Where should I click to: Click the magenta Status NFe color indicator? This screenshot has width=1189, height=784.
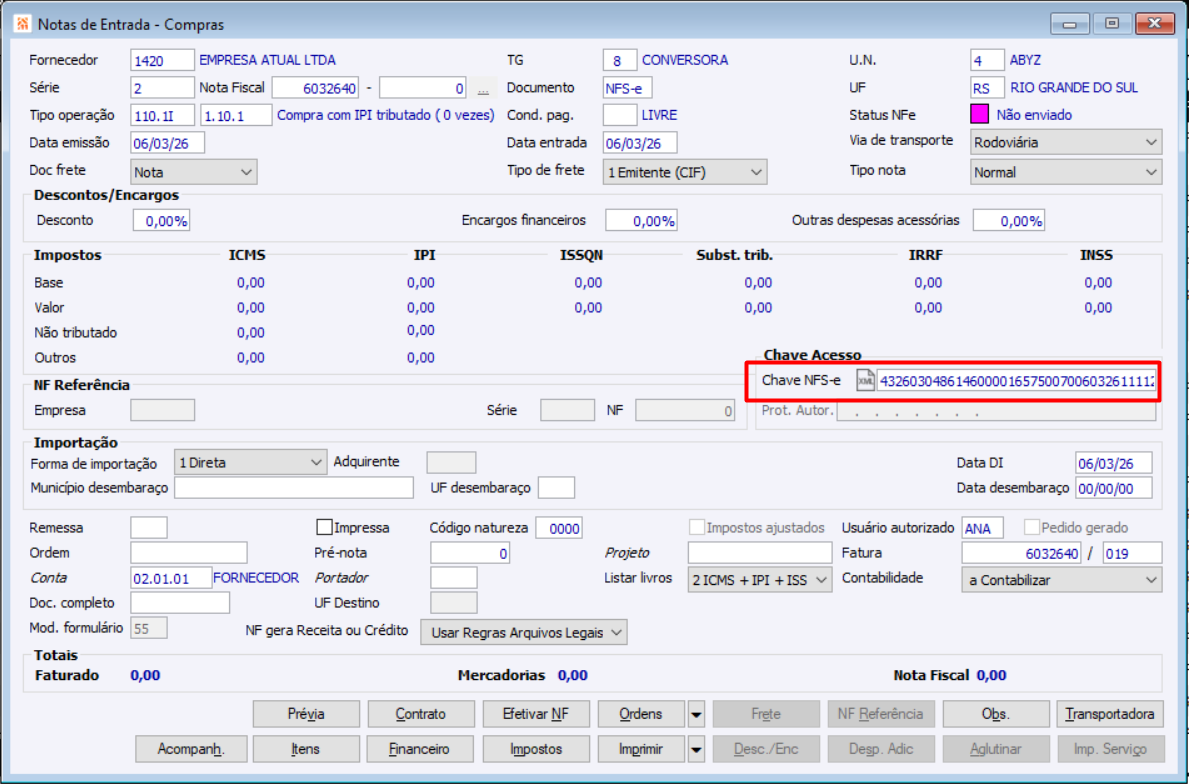point(980,114)
